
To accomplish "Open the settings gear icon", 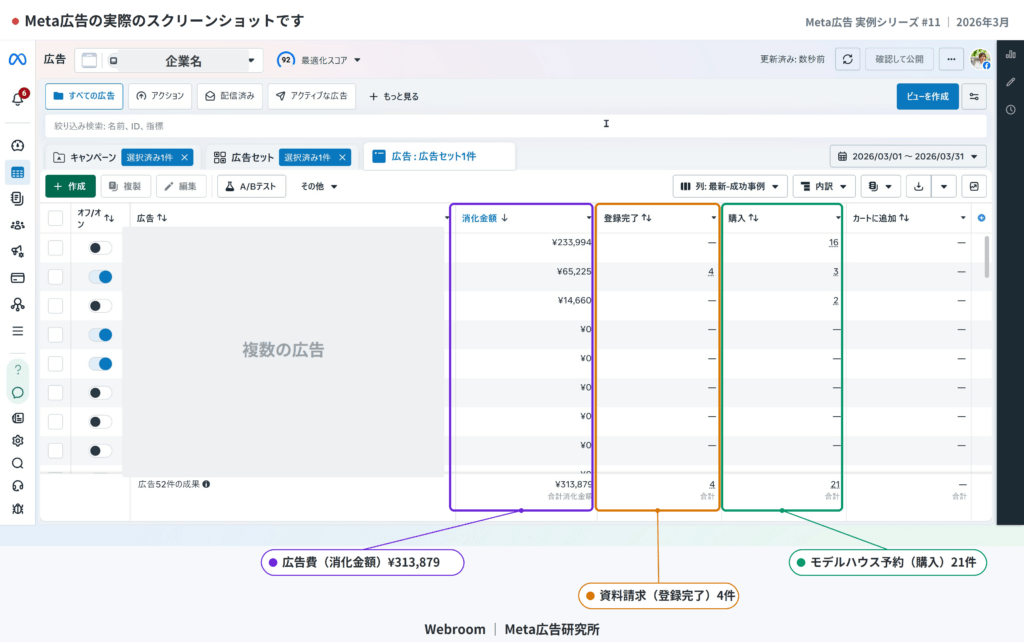I will point(18,441).
